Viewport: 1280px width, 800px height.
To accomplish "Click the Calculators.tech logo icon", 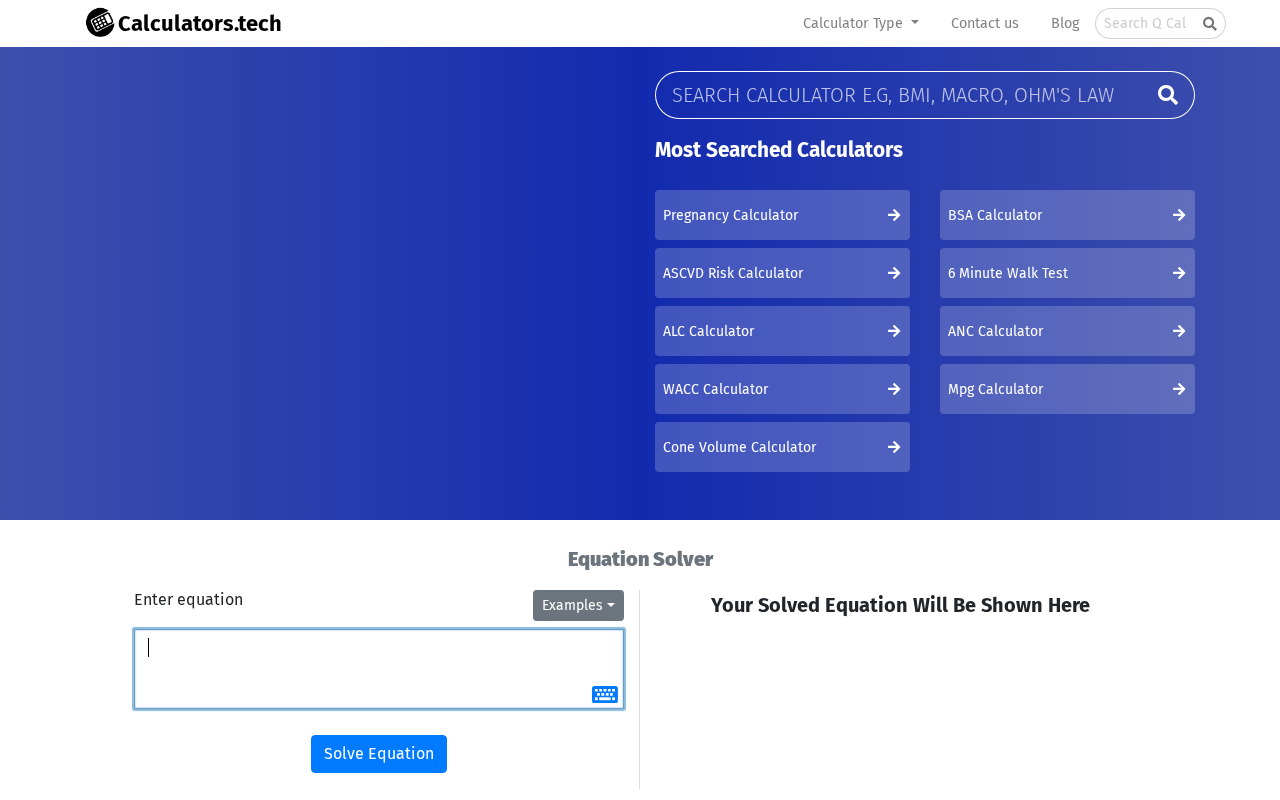I will (x=100, y=22).
